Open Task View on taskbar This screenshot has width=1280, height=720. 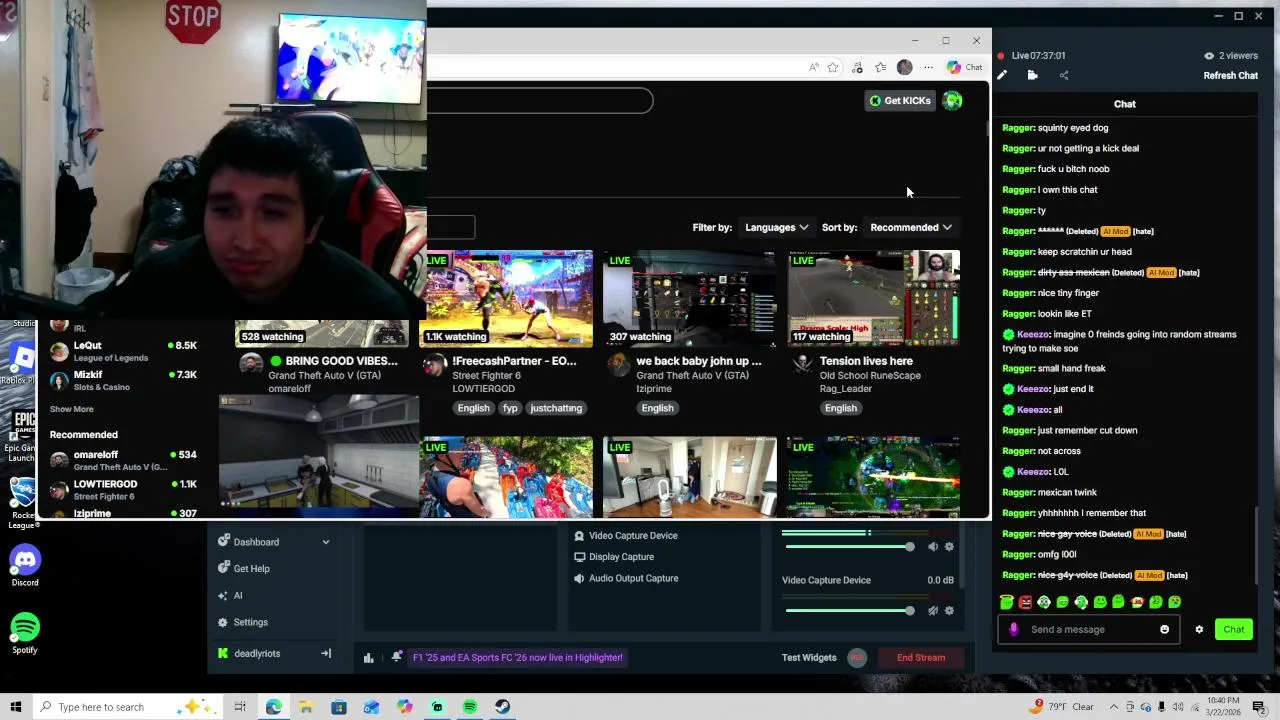pos(240,707)
